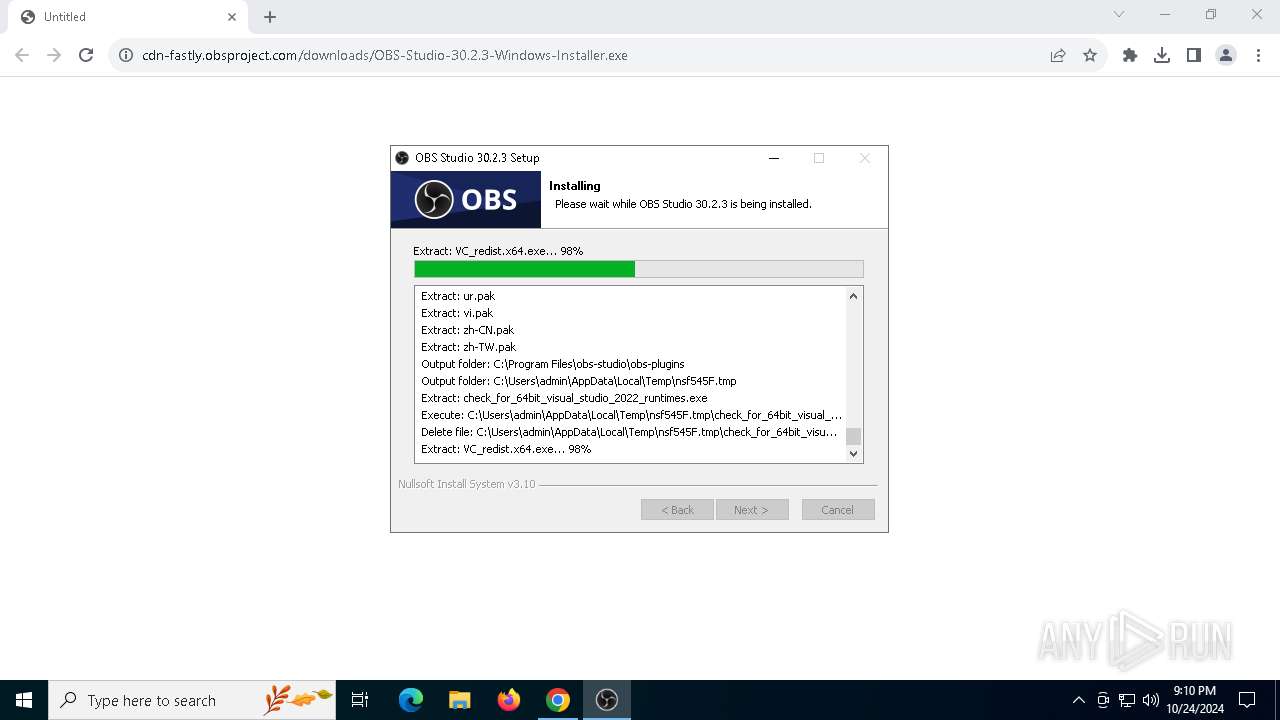Open volume control tray icon
The width and height of the screenshot is (1280, 720).
pyautogui.click(x=1151, y=700)
